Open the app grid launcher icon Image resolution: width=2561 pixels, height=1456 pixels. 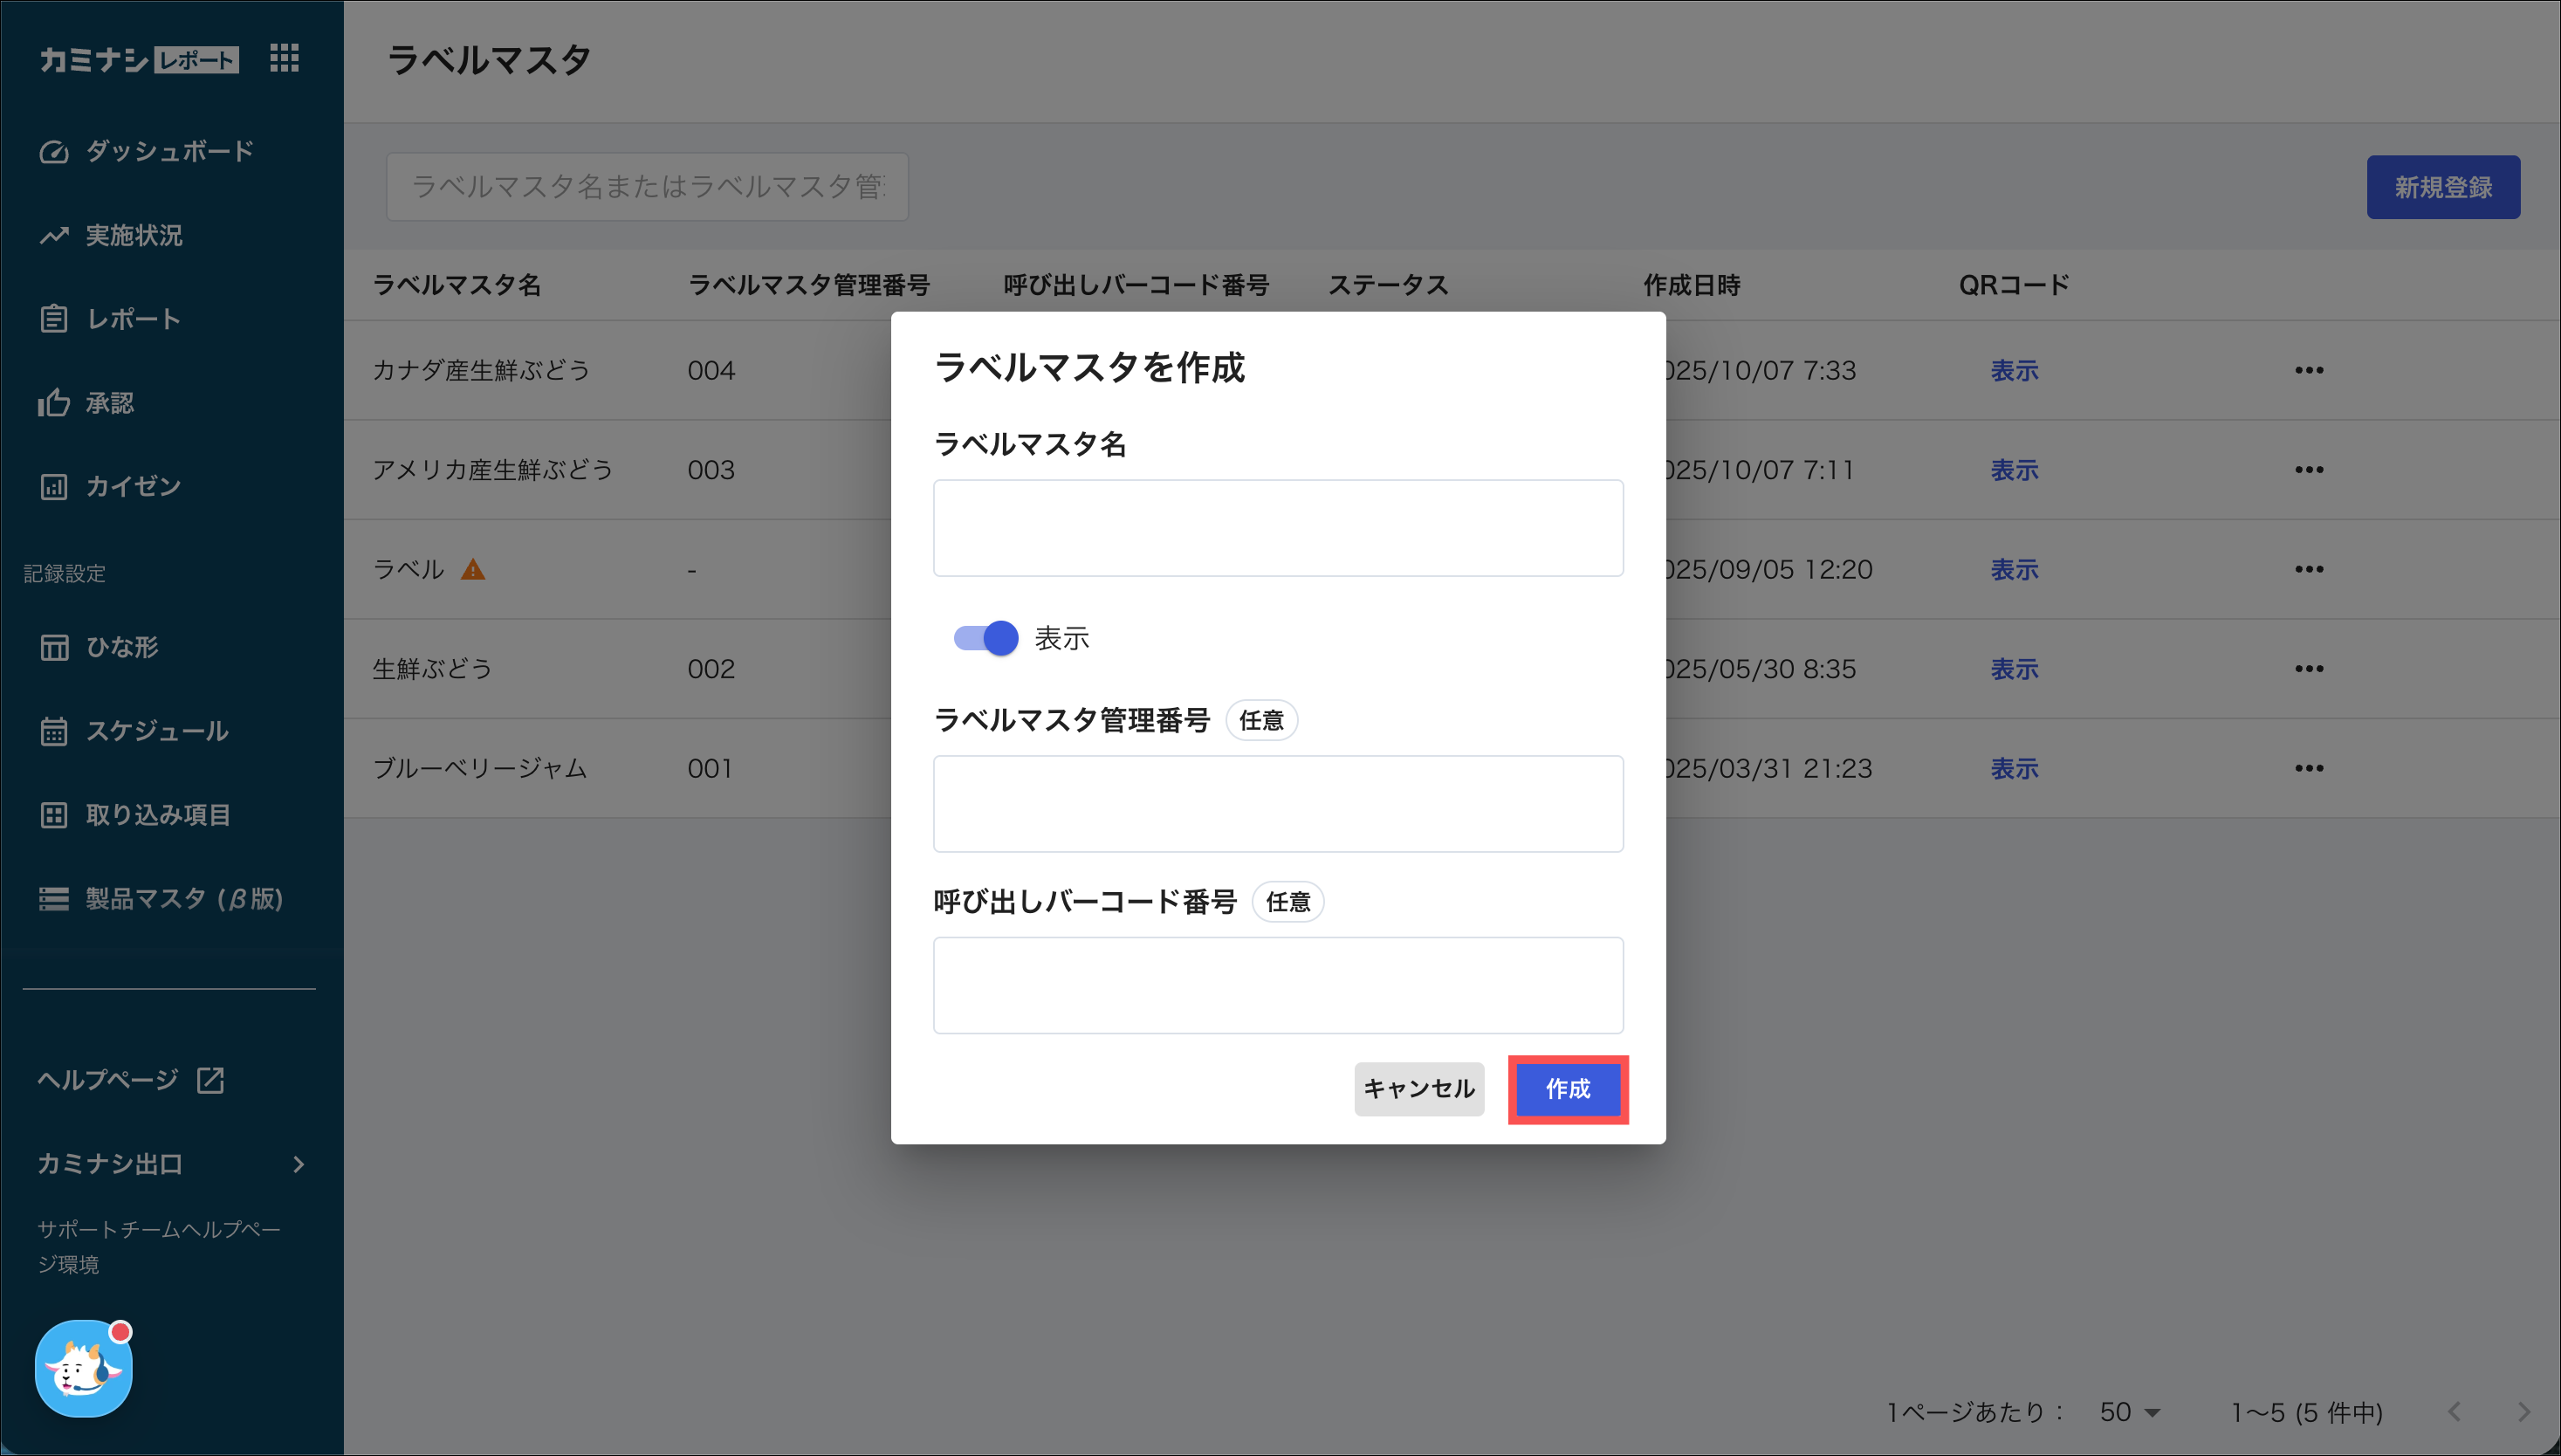[284, 58]
